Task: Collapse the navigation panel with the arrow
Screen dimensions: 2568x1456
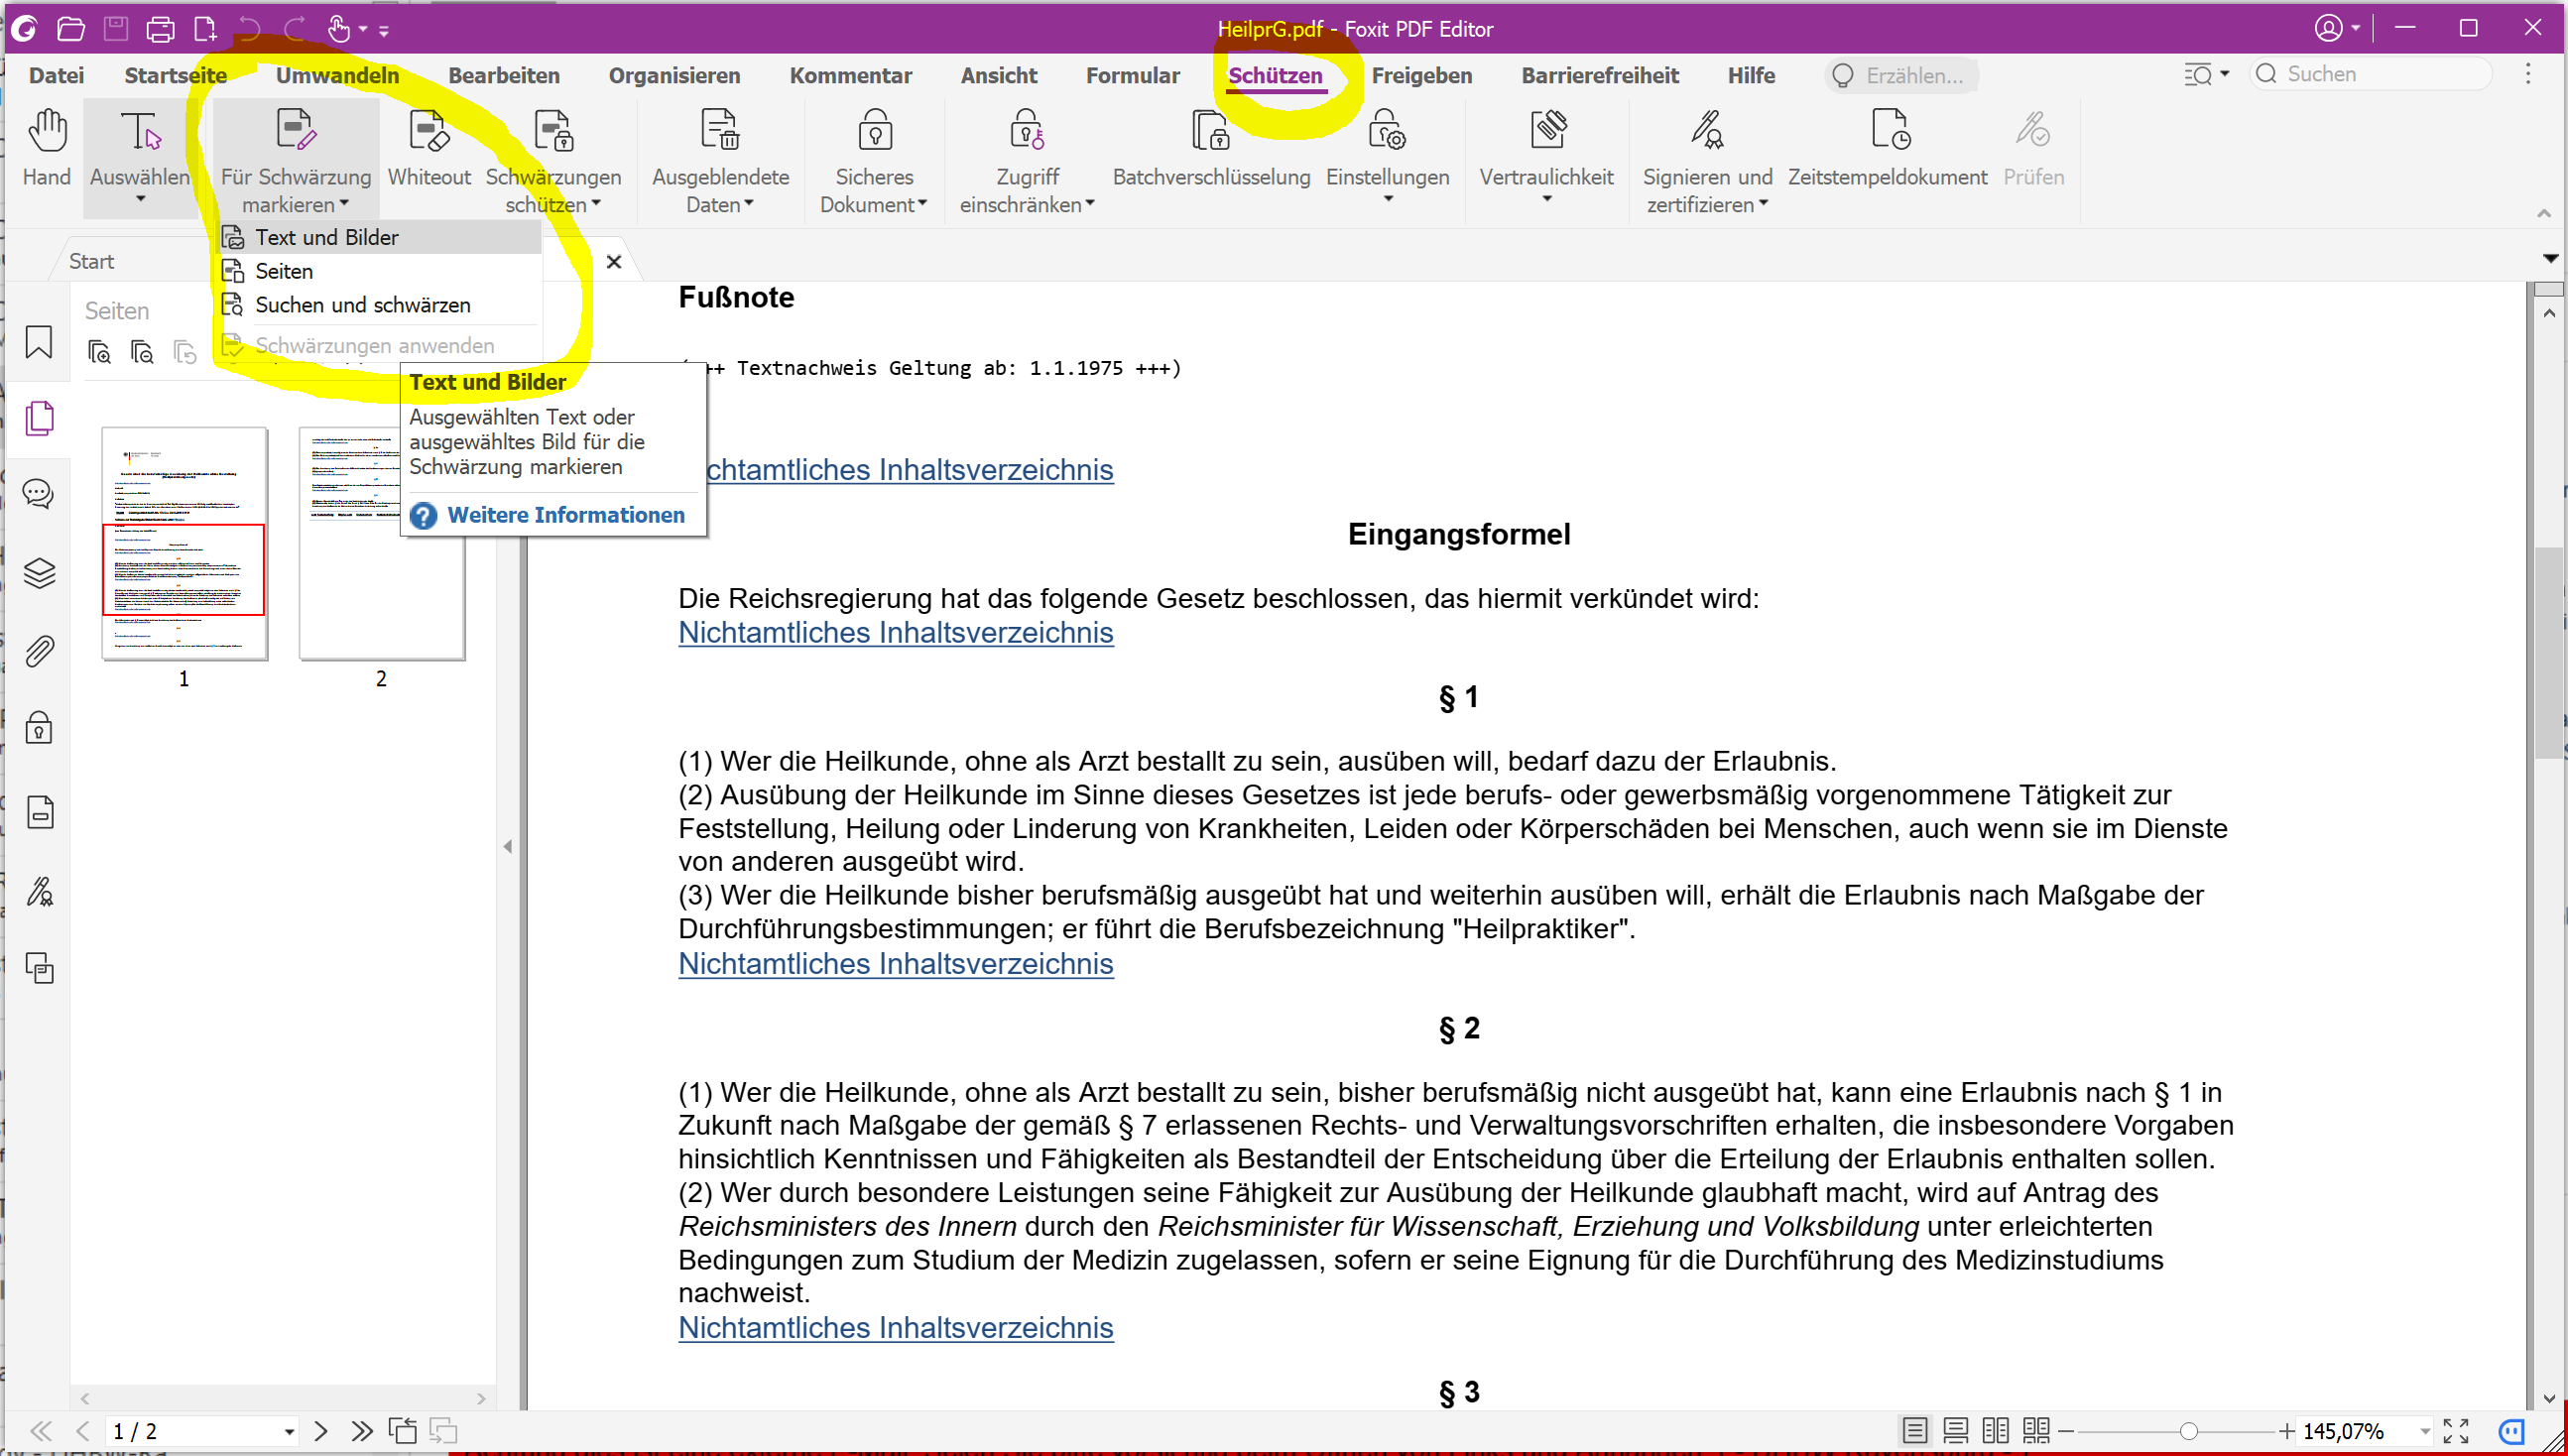Action: click(508, 846)
